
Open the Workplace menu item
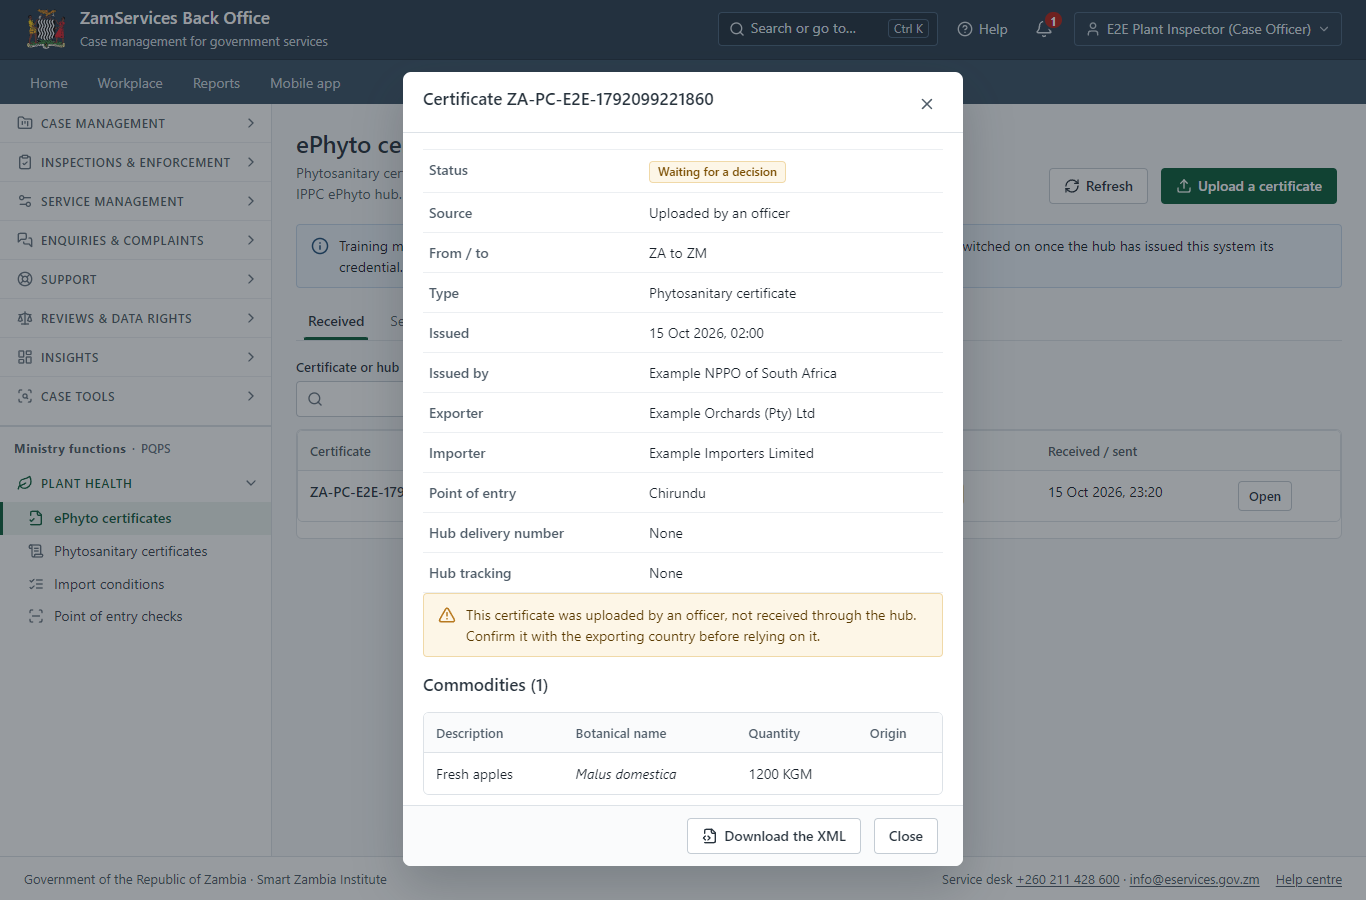130,83
